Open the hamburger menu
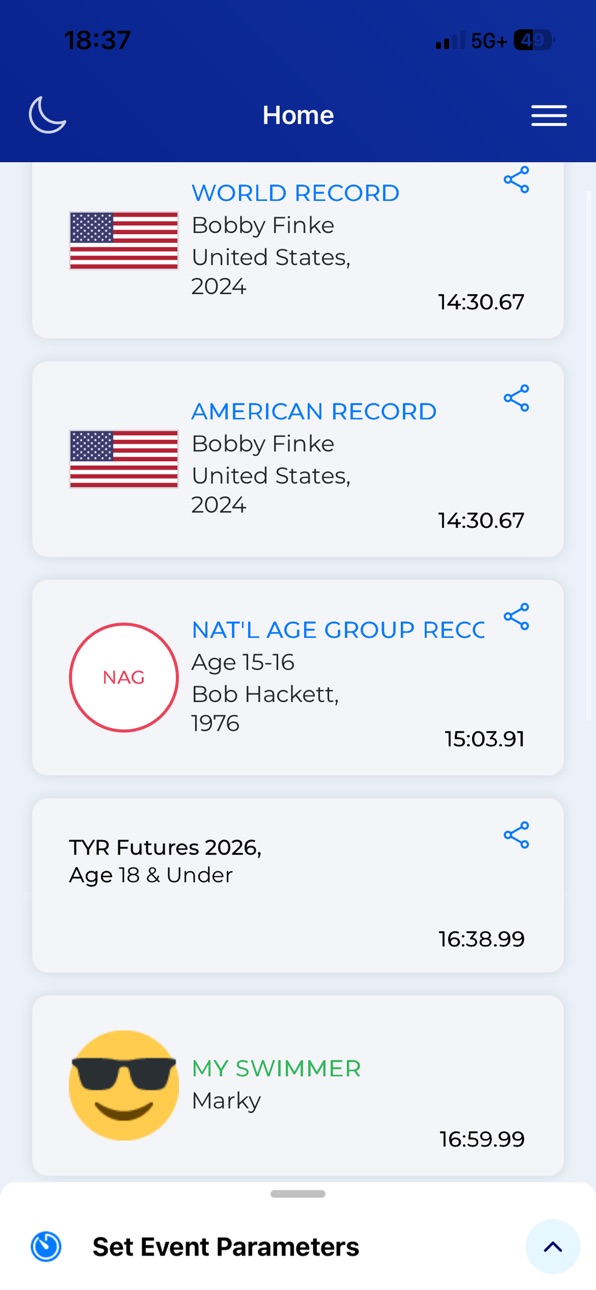The height and width of the screenshot is (1290, 596). click(x=549, y=116)
